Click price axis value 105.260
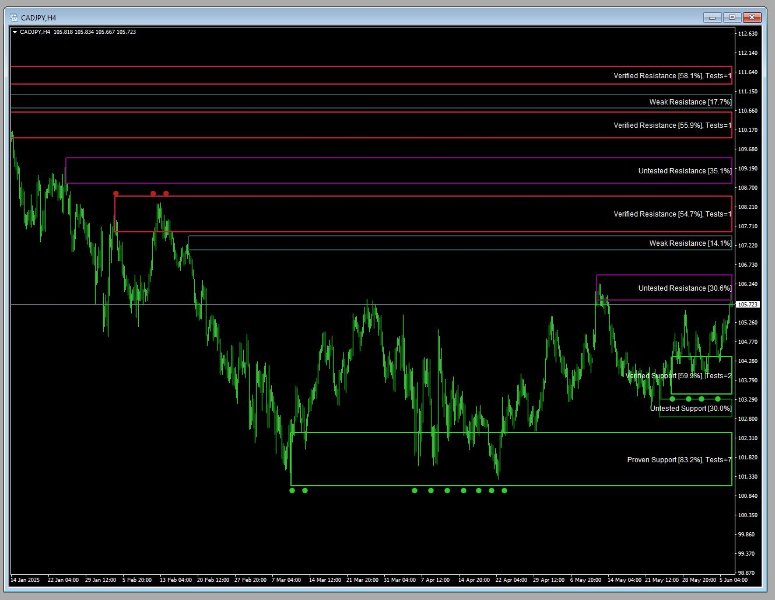Viewport: 775px width, 600px height. (x=747, y=323)
